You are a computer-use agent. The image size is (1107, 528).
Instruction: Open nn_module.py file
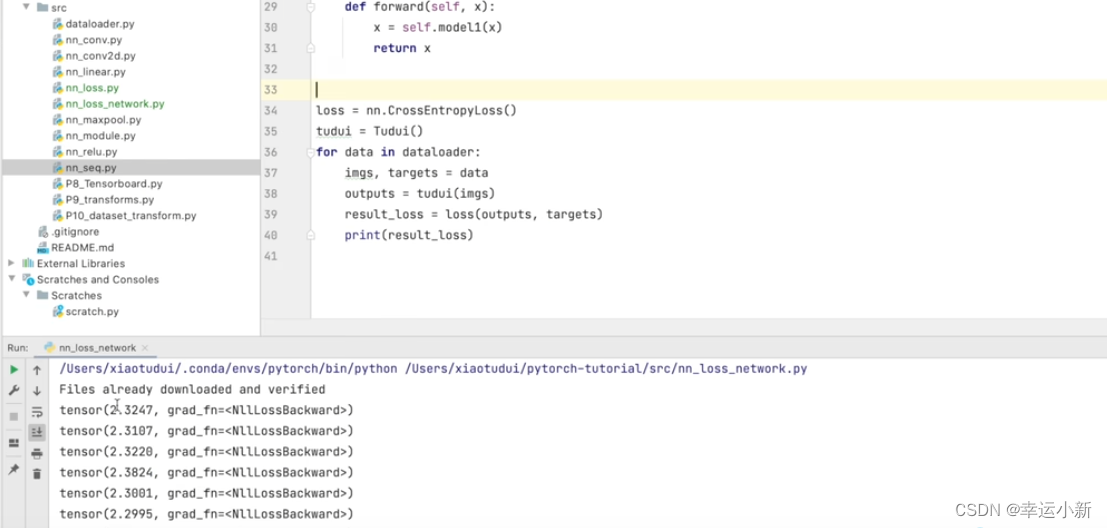tap(100, 136)
